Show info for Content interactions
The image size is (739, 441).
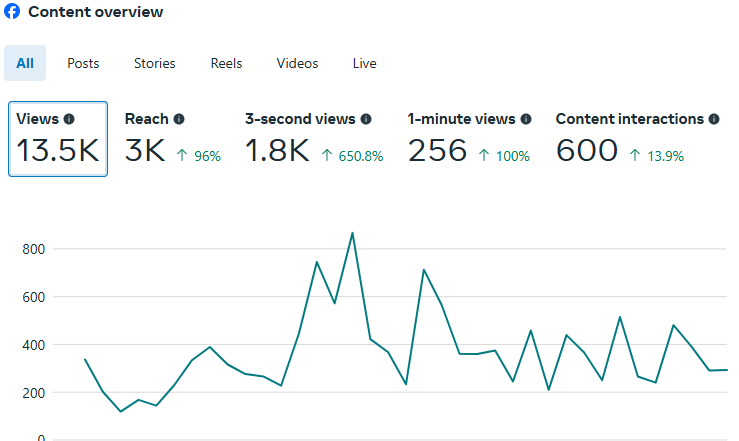pyautogui.click(x=714, y=119)
